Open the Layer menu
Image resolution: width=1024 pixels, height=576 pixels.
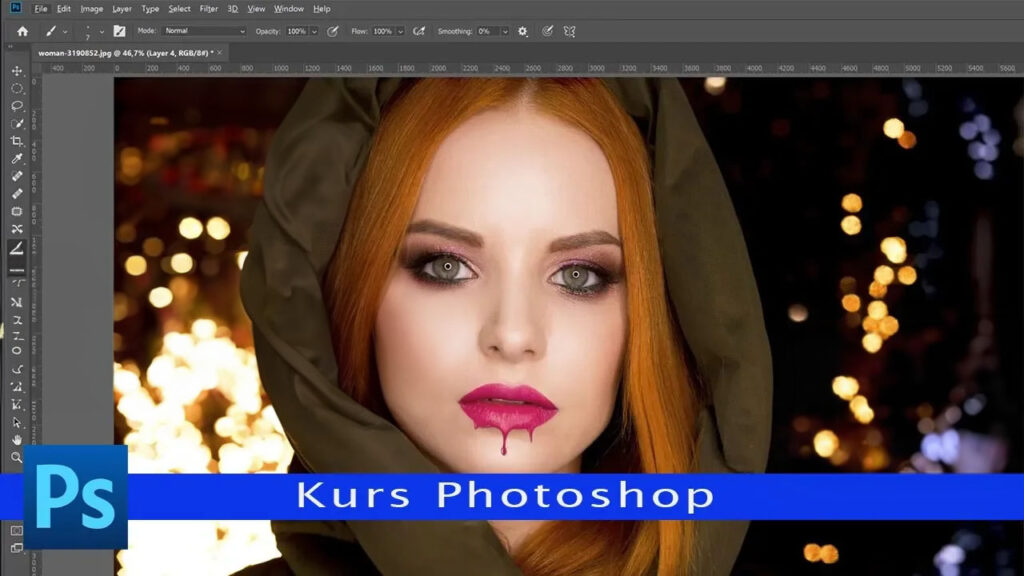(121, 9)
